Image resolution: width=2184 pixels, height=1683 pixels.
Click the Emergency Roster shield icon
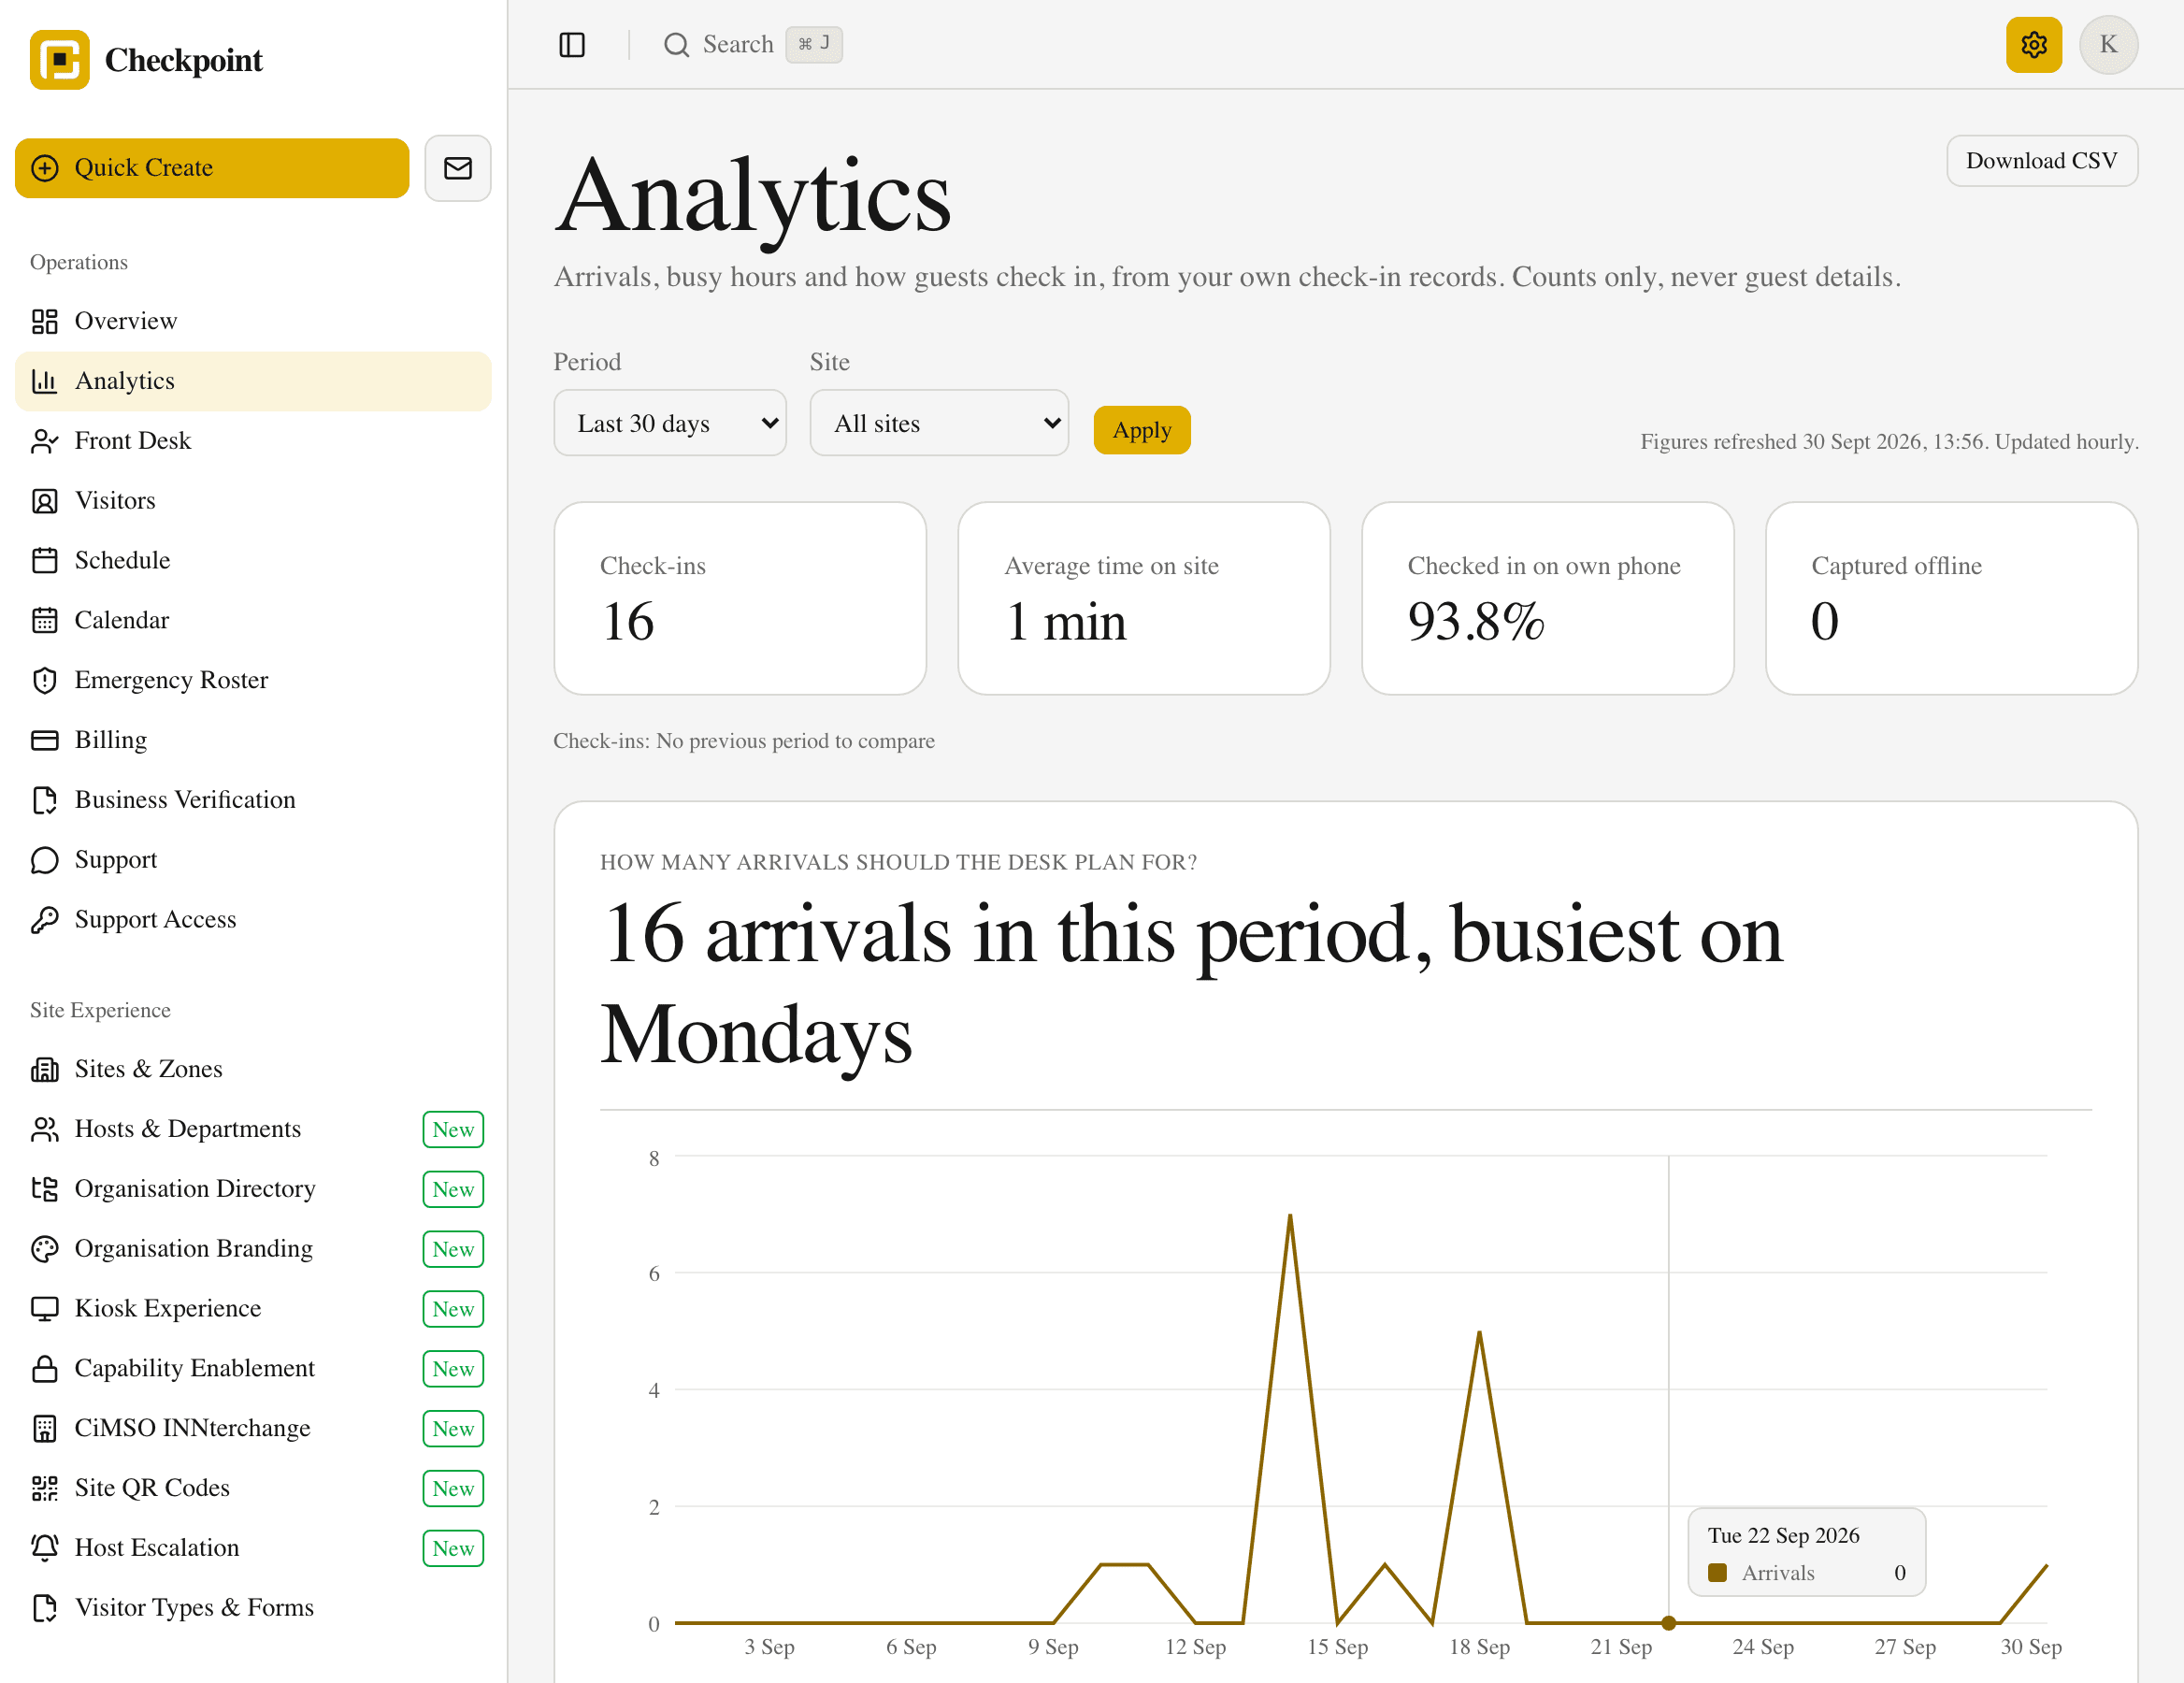(45, 681)
